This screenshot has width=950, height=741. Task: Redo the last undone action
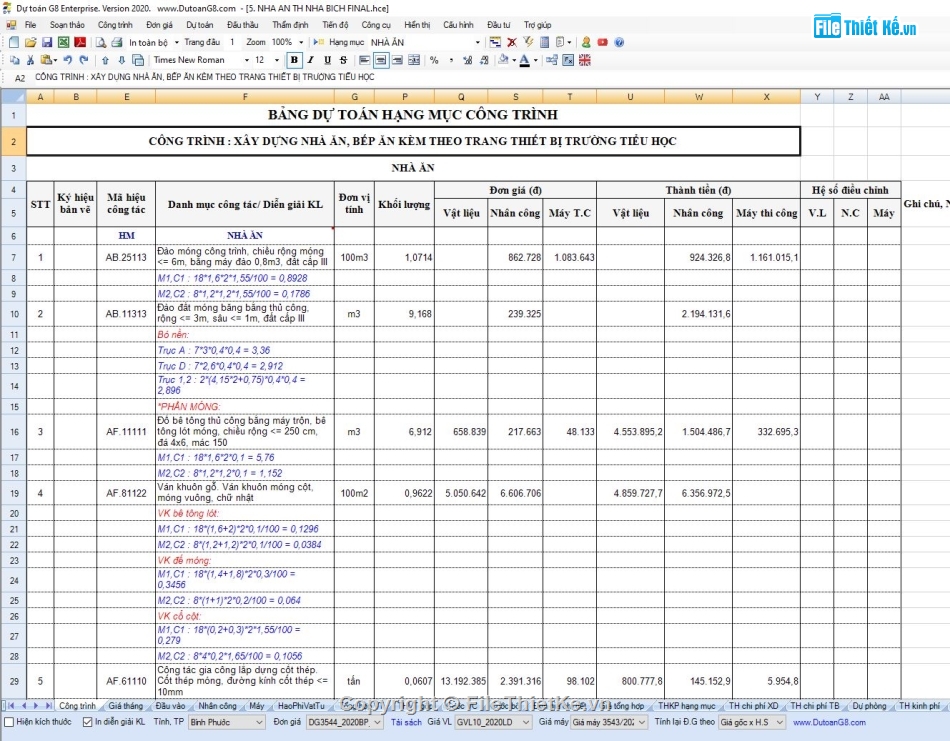tap(84, 60)
